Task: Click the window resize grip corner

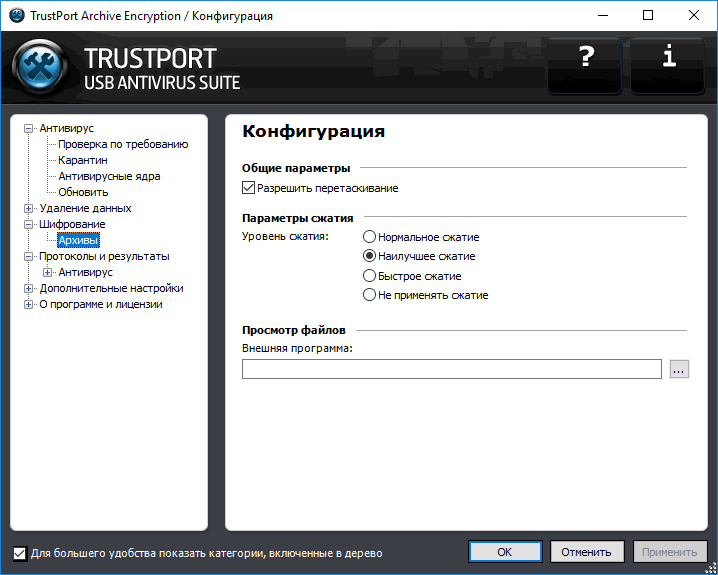Action: [x=712, y=569]
